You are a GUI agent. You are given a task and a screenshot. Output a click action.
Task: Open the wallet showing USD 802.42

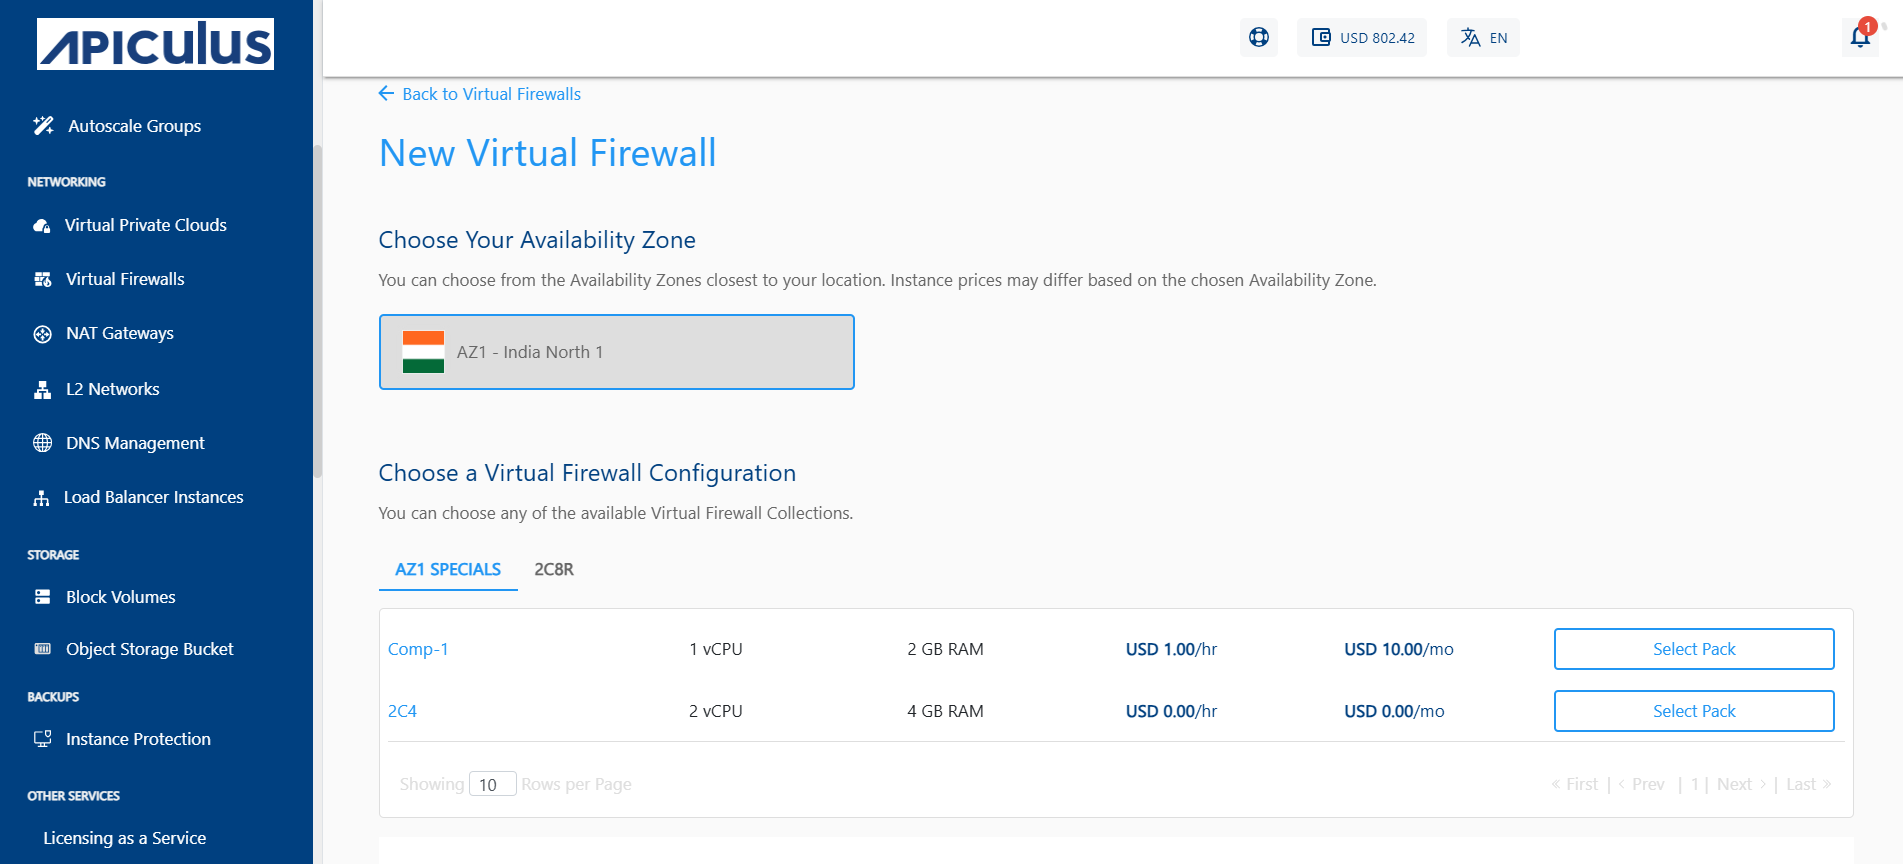[x=1361, y=37]
